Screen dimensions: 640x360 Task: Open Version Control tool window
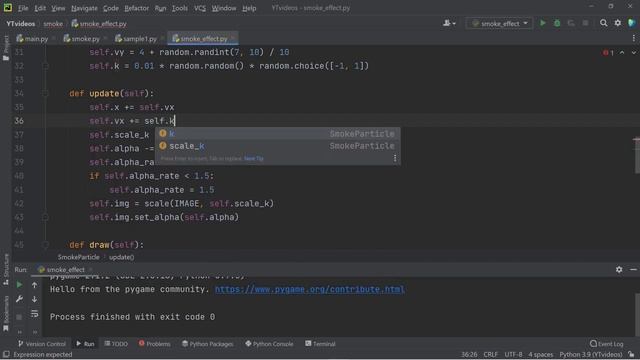(x=42, y=344)
